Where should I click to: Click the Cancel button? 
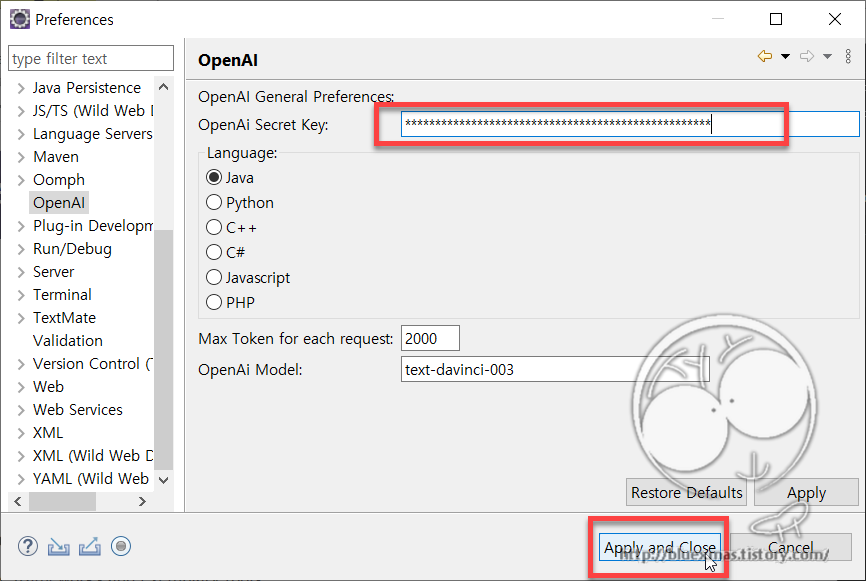790,547
